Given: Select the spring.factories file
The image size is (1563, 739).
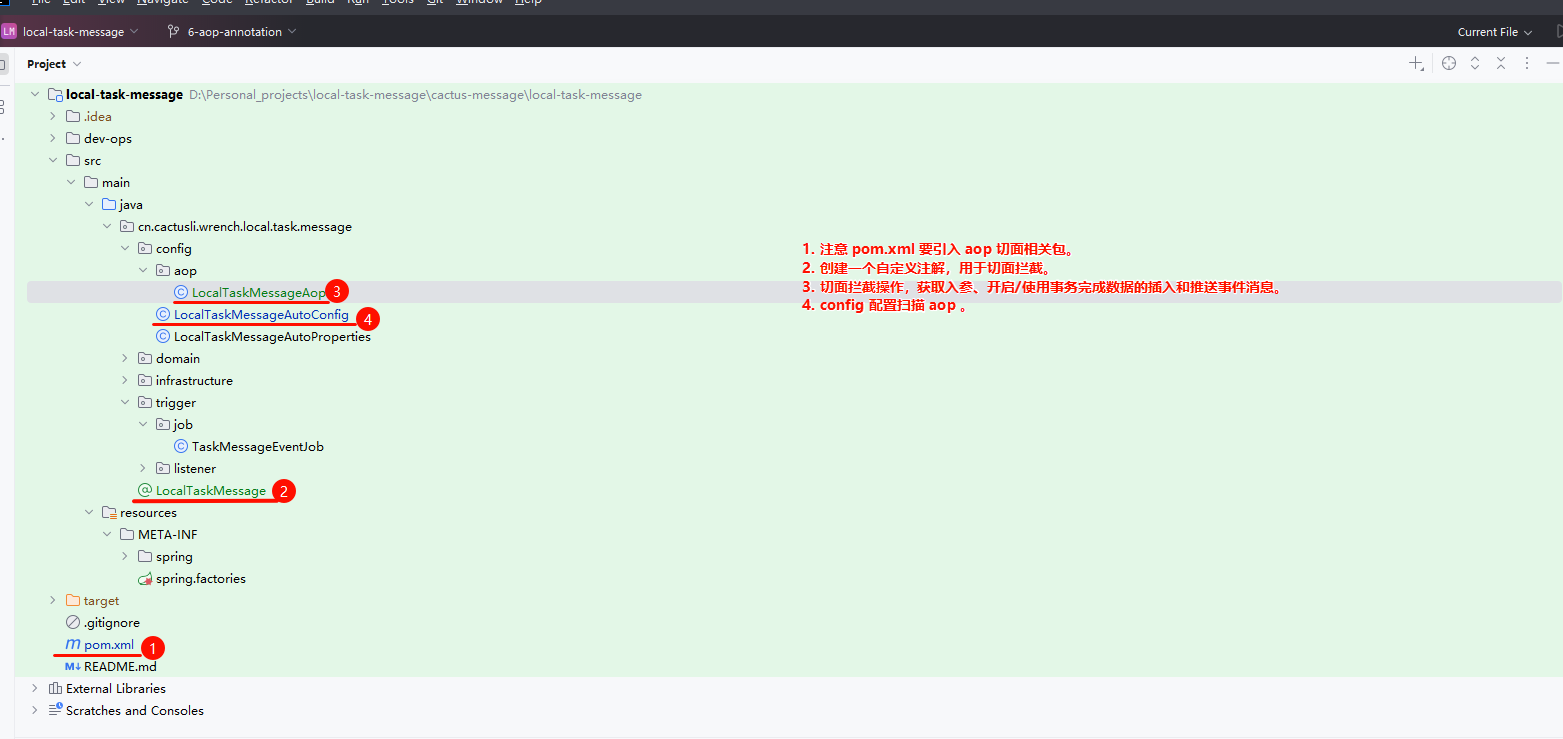Looking at the screenshot, I should click(200, 579).
